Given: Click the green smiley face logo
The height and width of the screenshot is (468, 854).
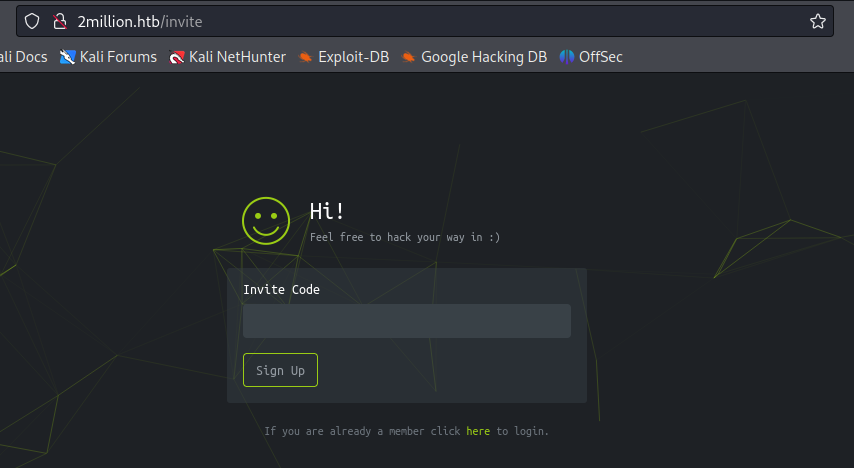Looking at the screenshot, I should [266, 221].
